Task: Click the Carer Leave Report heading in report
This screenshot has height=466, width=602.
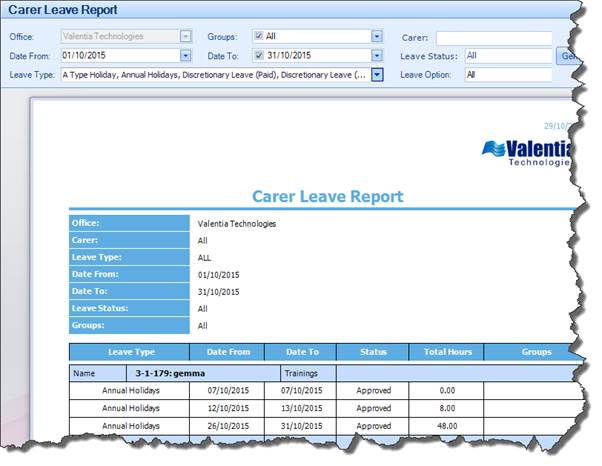Action: (327, 197)
